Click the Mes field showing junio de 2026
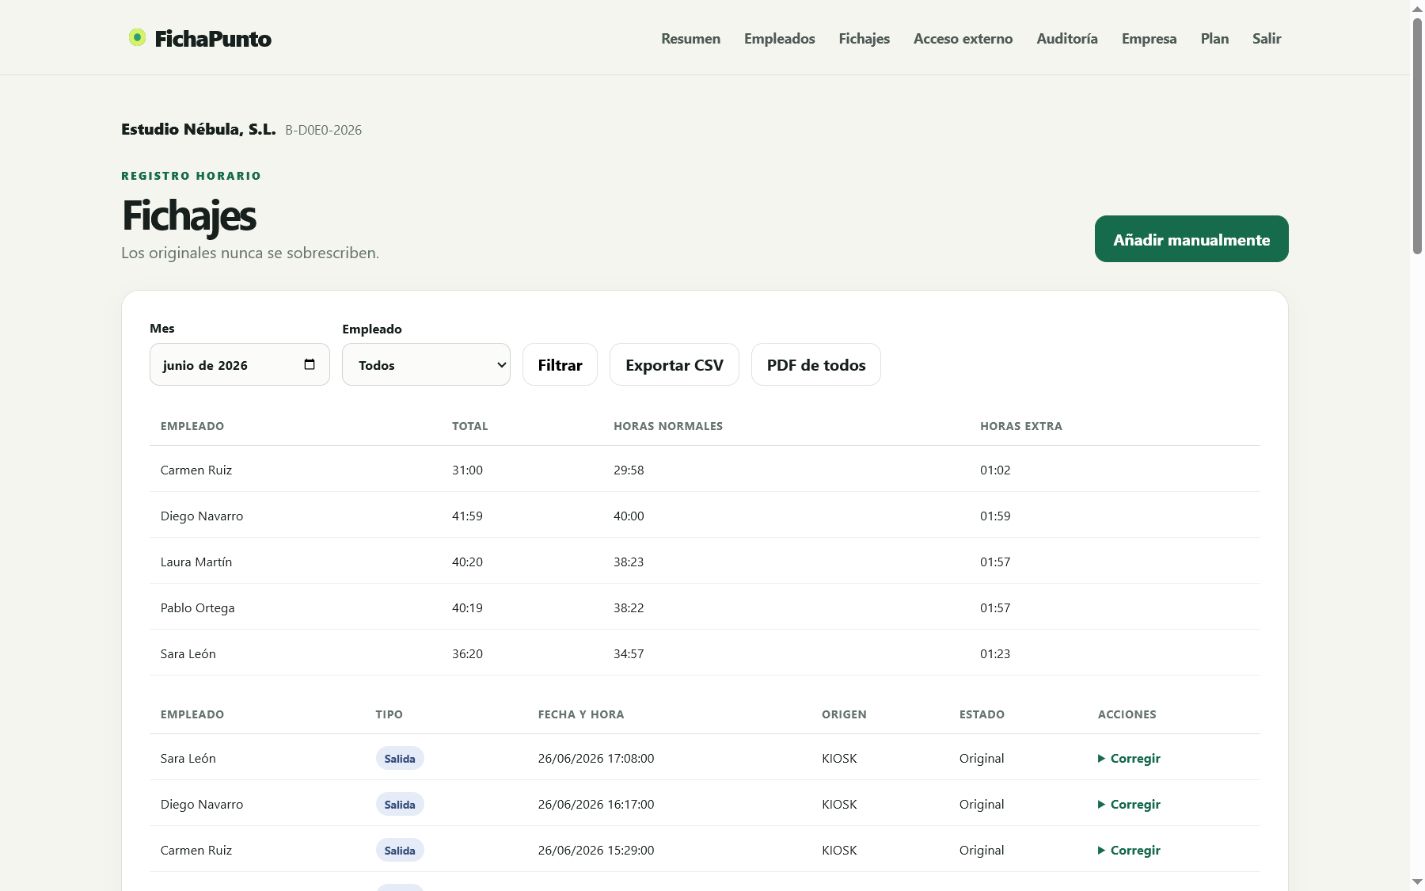Viewport: 1425px width, 891px height. point(239,365)
